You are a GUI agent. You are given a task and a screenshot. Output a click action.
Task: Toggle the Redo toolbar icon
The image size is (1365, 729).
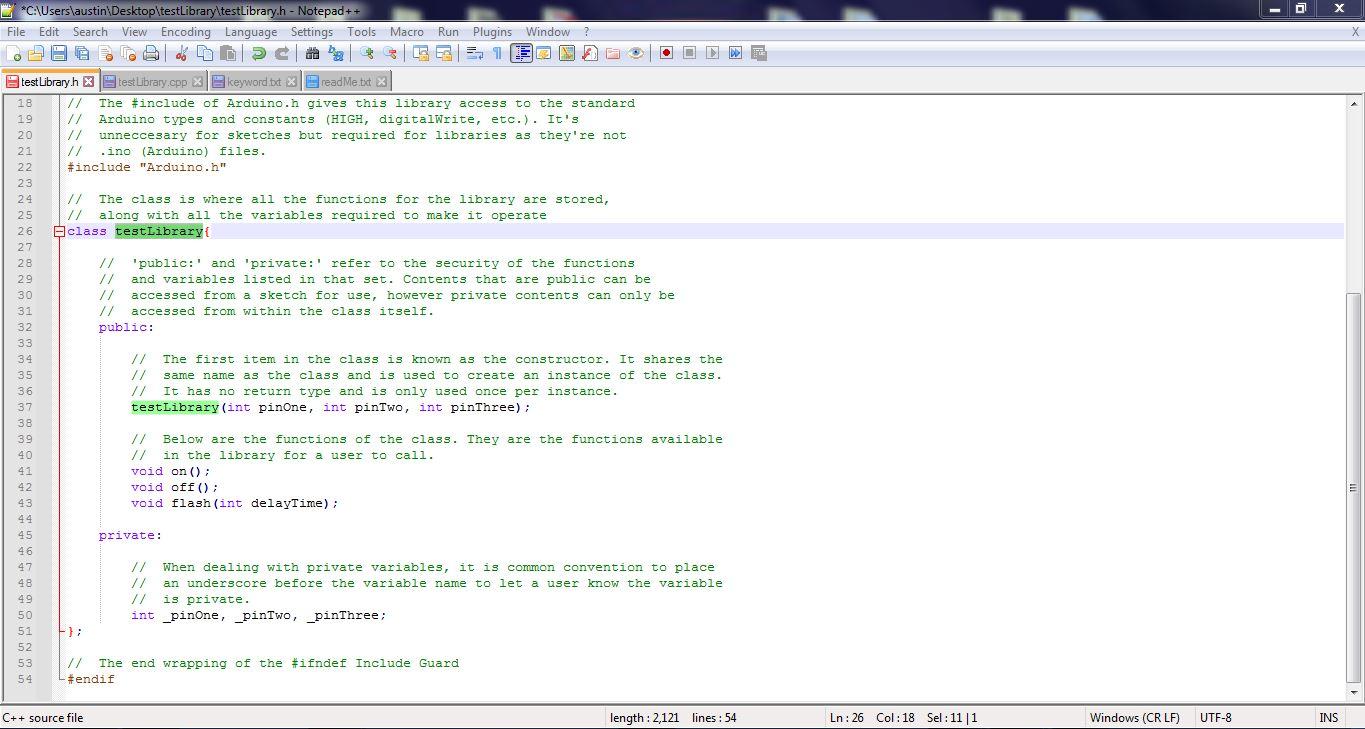tap(283, 53)
